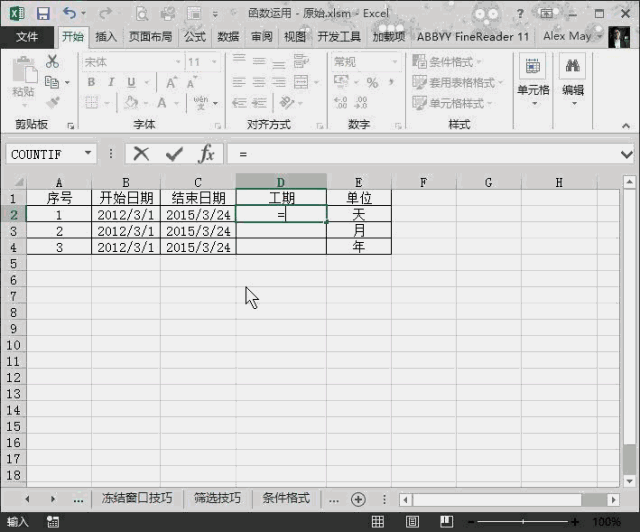
Task: Open the Cells group dropdown
Action: pyautogui.click(x=533, y=81)
